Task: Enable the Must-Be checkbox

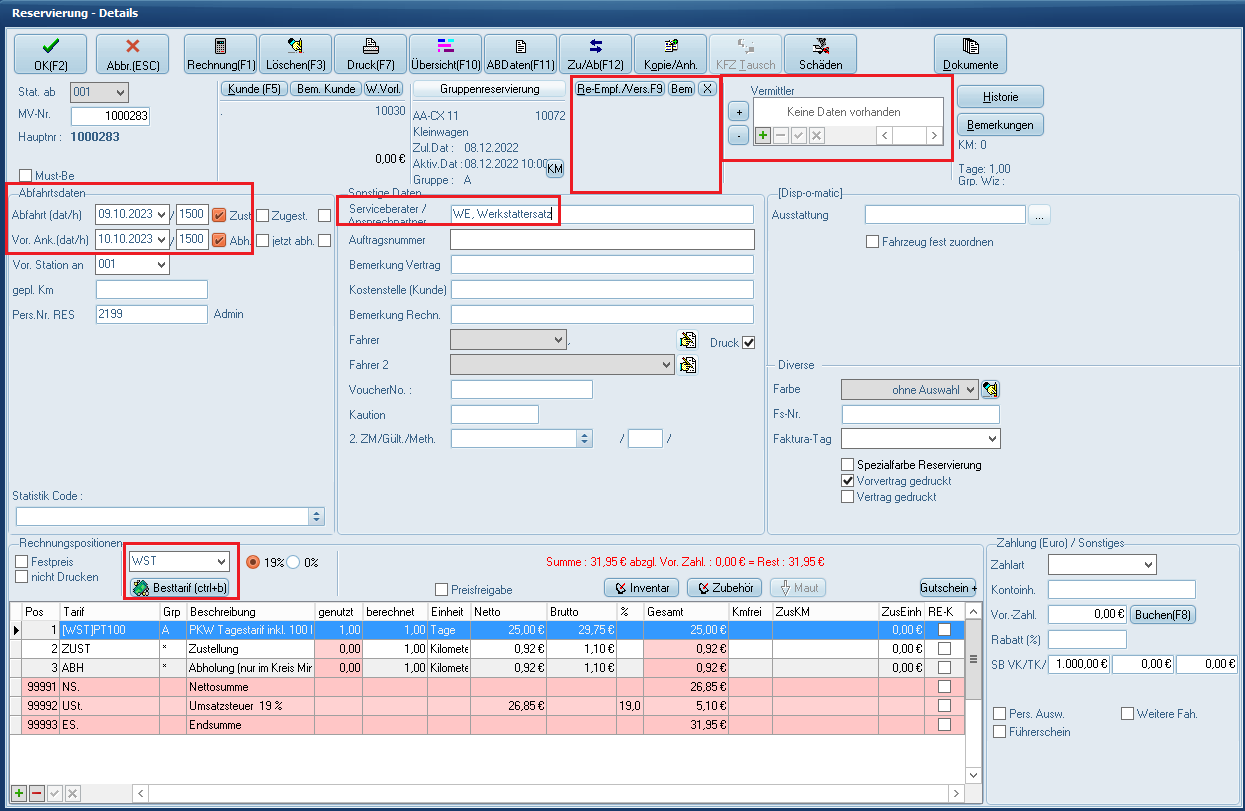Action: pyautogui.click(x=26, y=176)
